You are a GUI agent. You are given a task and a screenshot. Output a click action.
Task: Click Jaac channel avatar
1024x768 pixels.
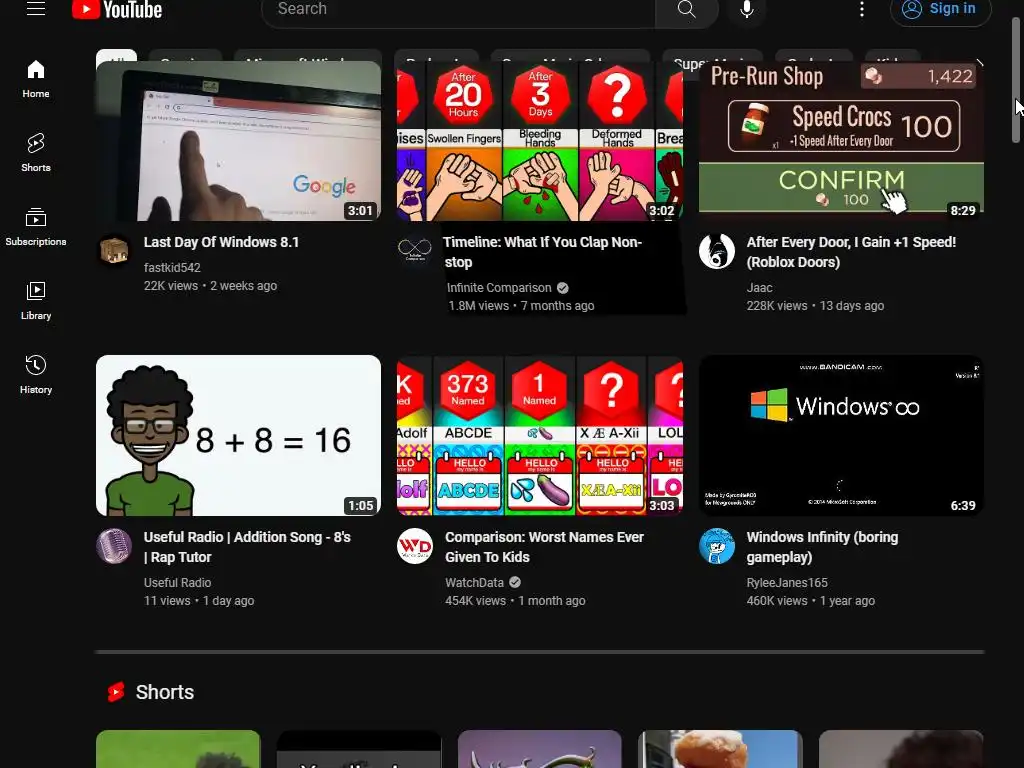coord(716,251)
